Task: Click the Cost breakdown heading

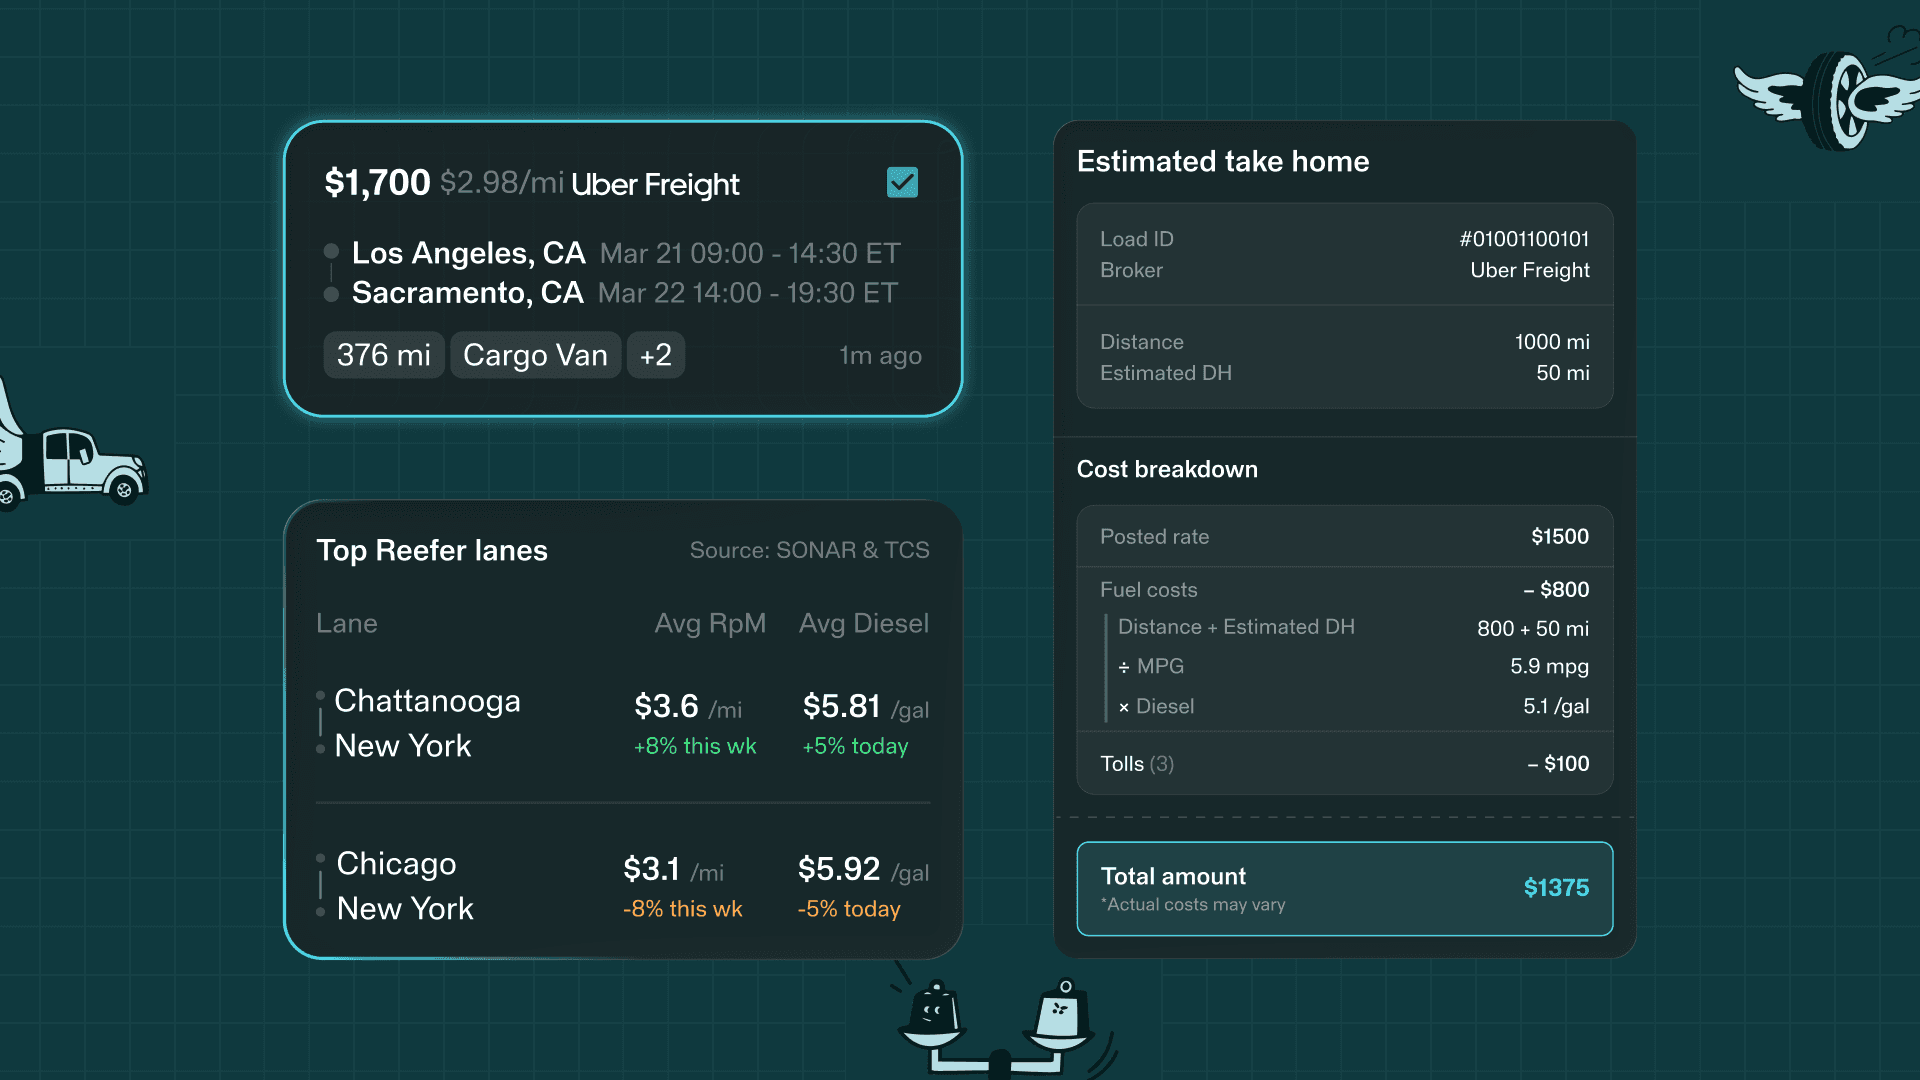Action: (1167, 470)
